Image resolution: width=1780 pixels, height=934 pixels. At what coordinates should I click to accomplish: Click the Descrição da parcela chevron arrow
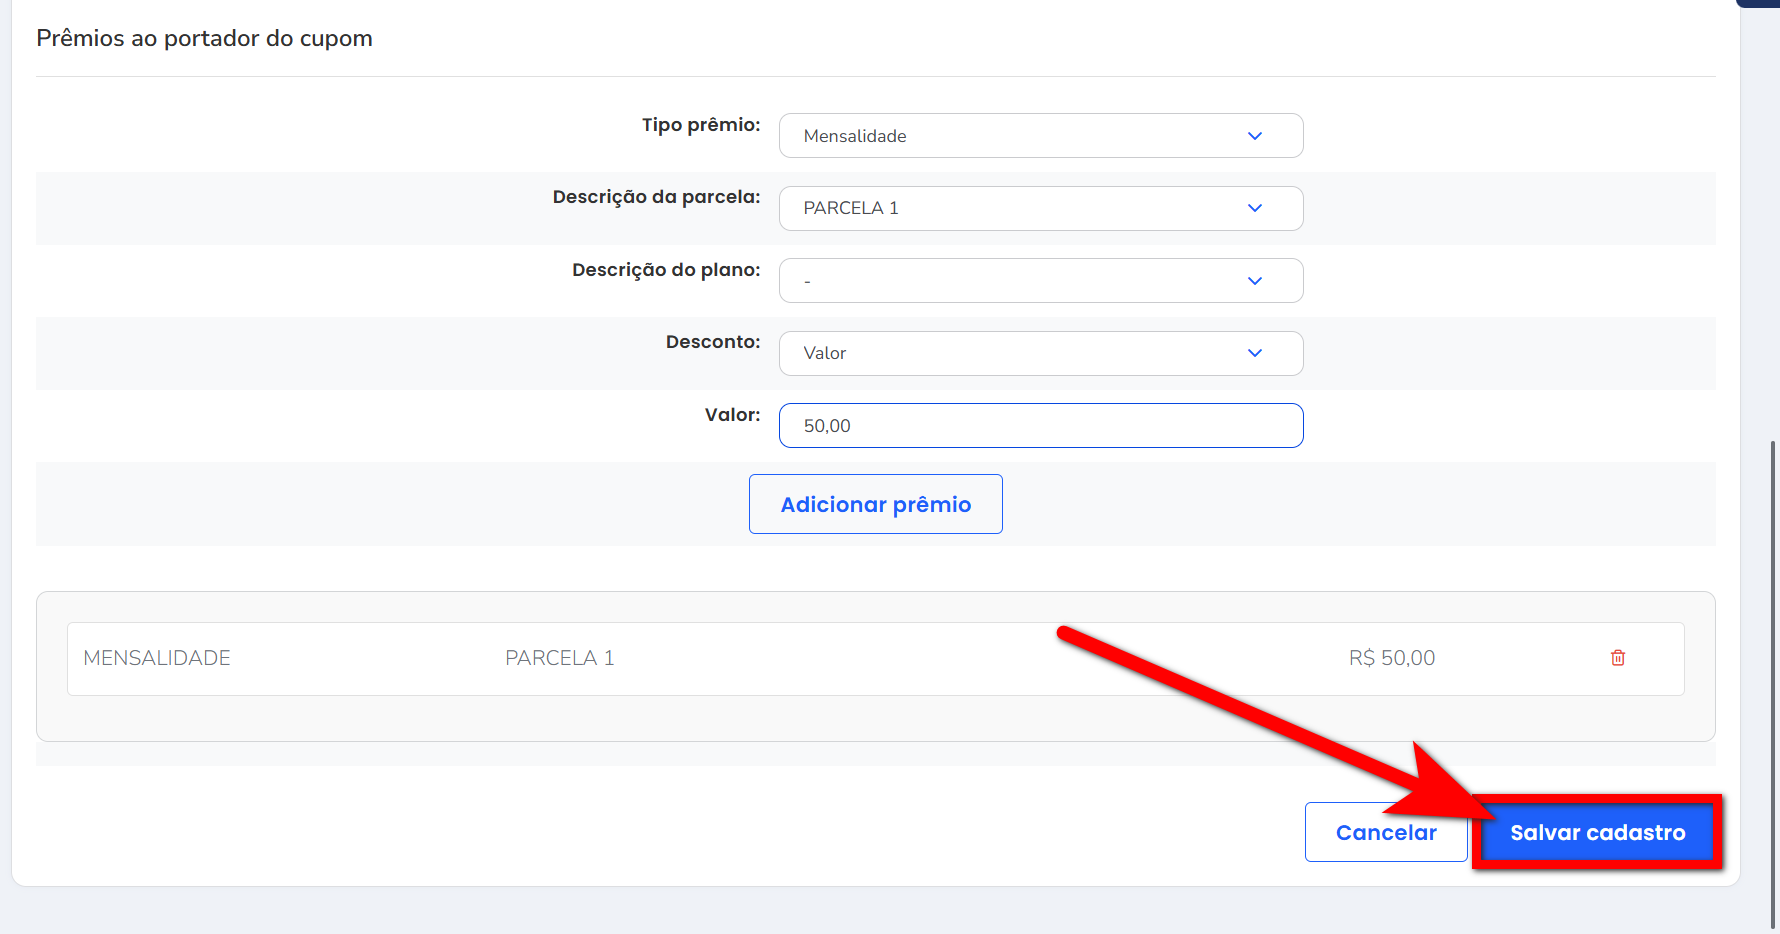click(x=1254, y=208)
